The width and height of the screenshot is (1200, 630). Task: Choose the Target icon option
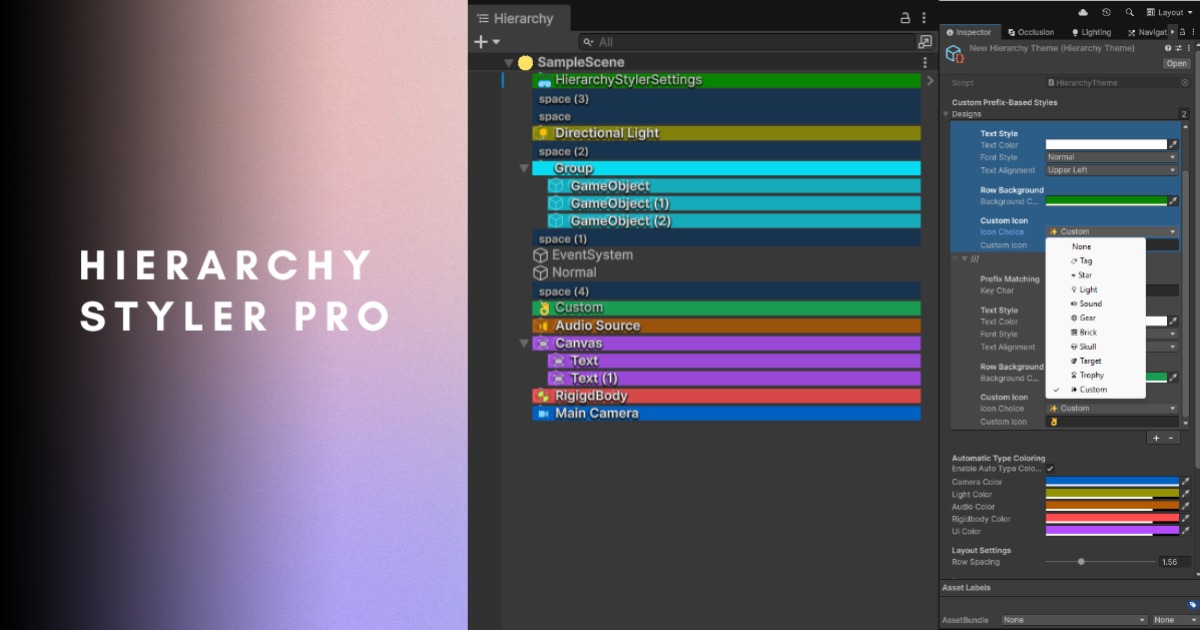click(x=1086, y=360)
